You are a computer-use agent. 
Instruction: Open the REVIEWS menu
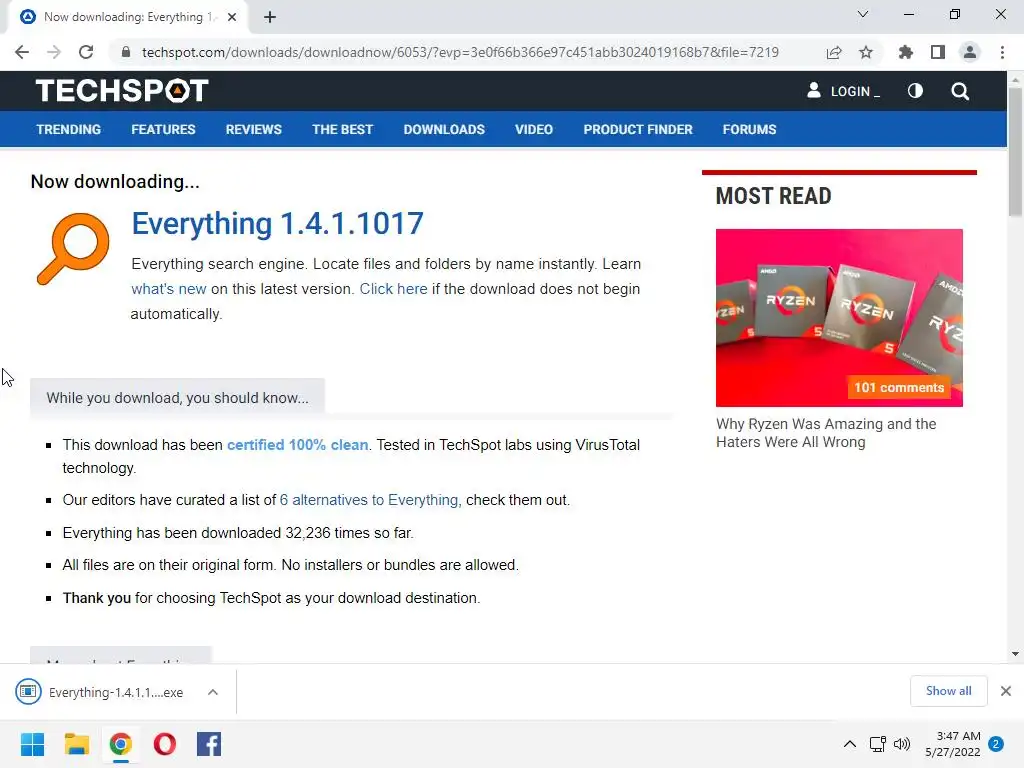(253, 129)
